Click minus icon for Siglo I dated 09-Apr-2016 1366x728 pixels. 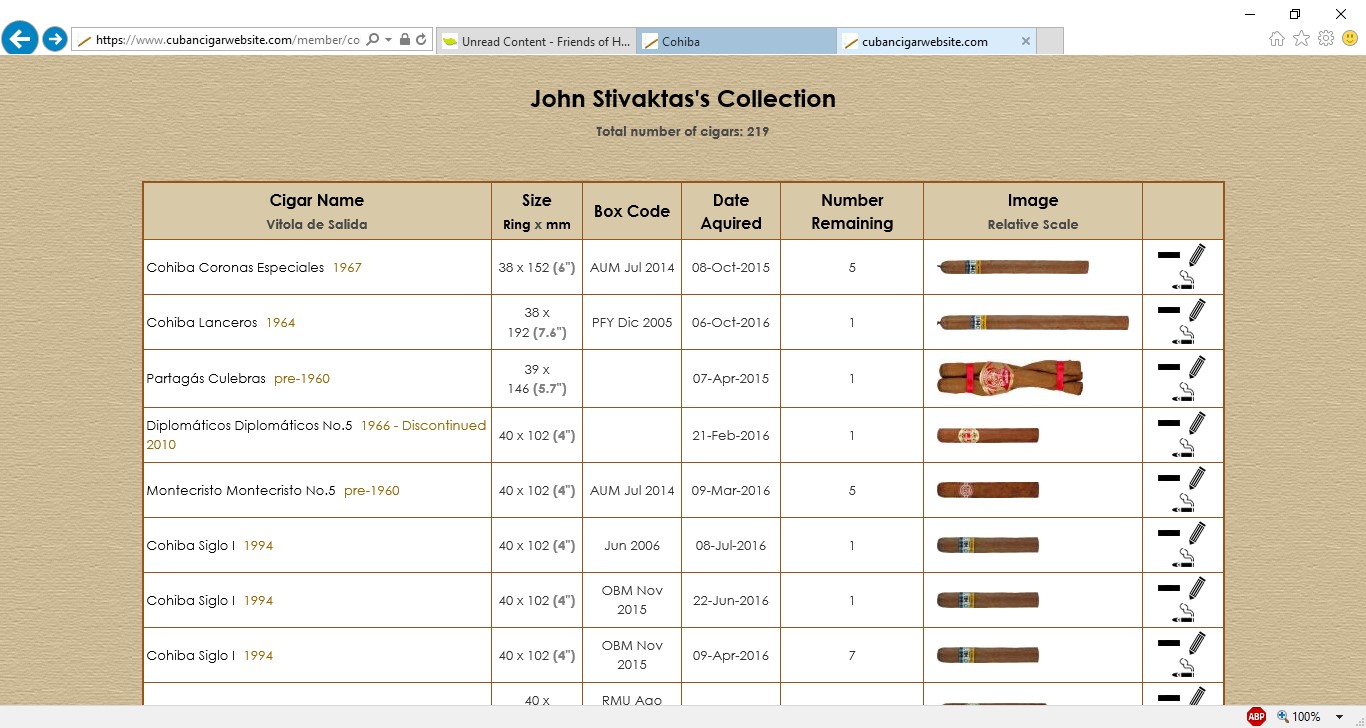coord(1168,643)
